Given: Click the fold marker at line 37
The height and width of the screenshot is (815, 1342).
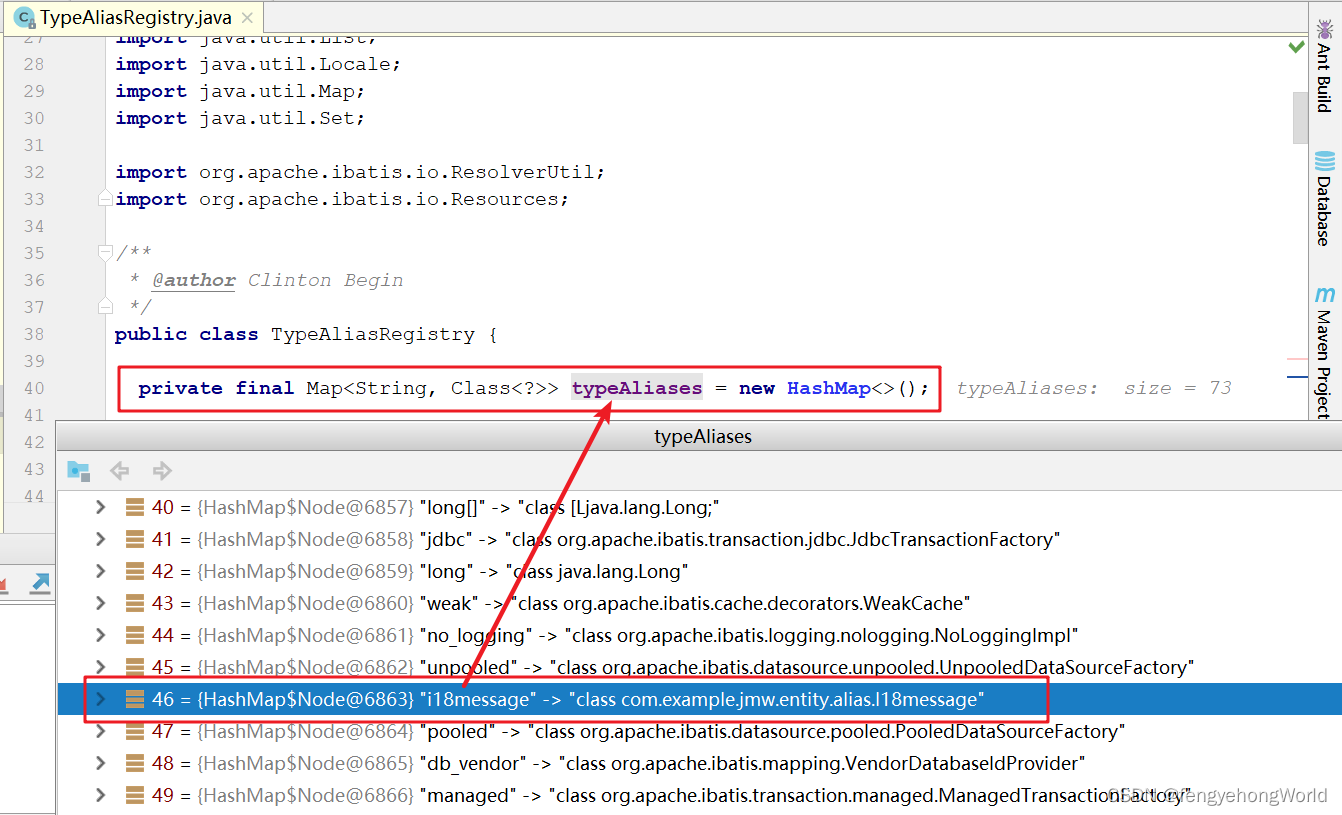Looking at the screenshot, I should point(105,306).
